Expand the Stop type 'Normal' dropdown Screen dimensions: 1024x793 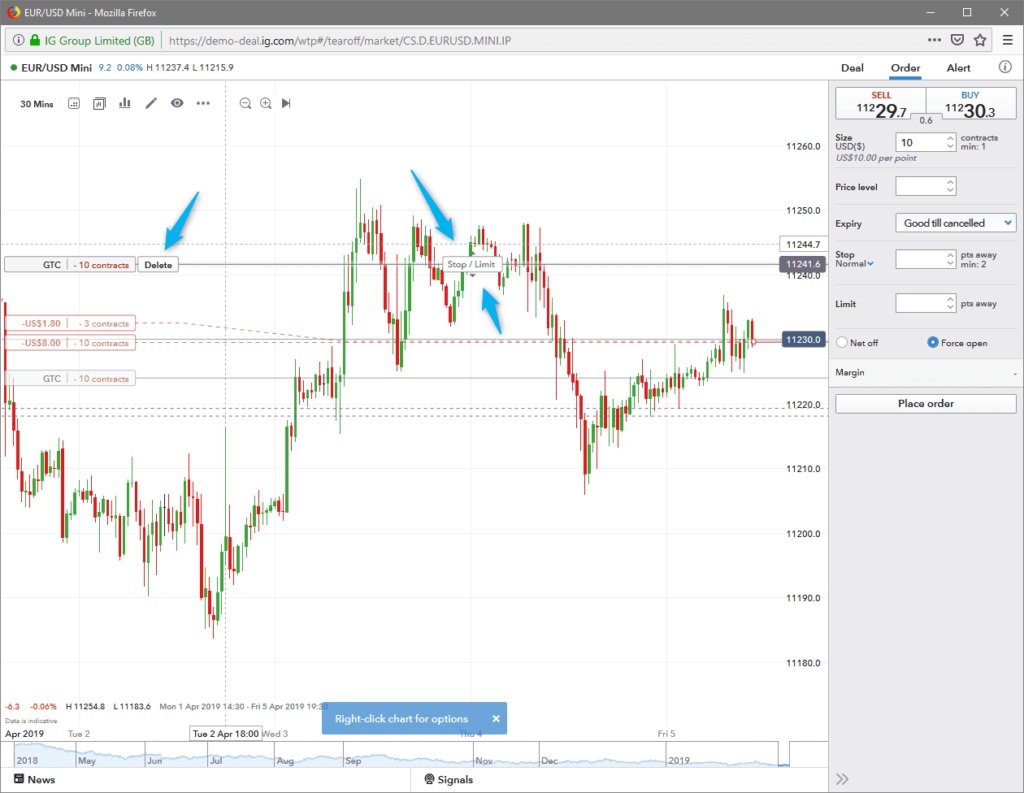(x=853, y=264)
